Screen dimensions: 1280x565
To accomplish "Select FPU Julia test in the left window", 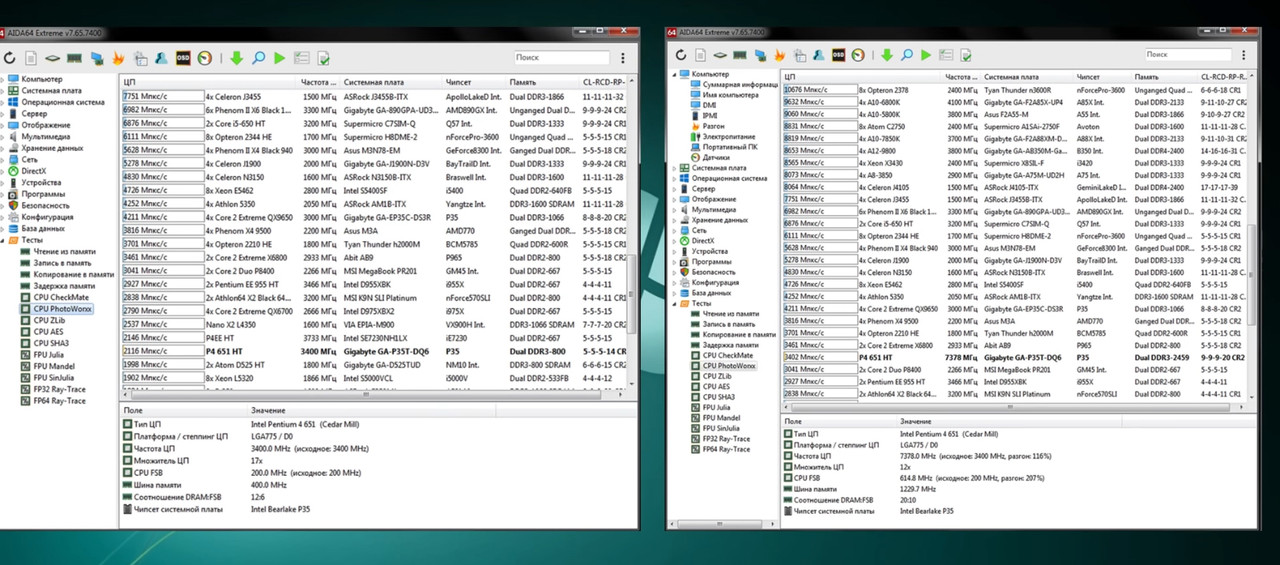I will (x=46, y=355).
